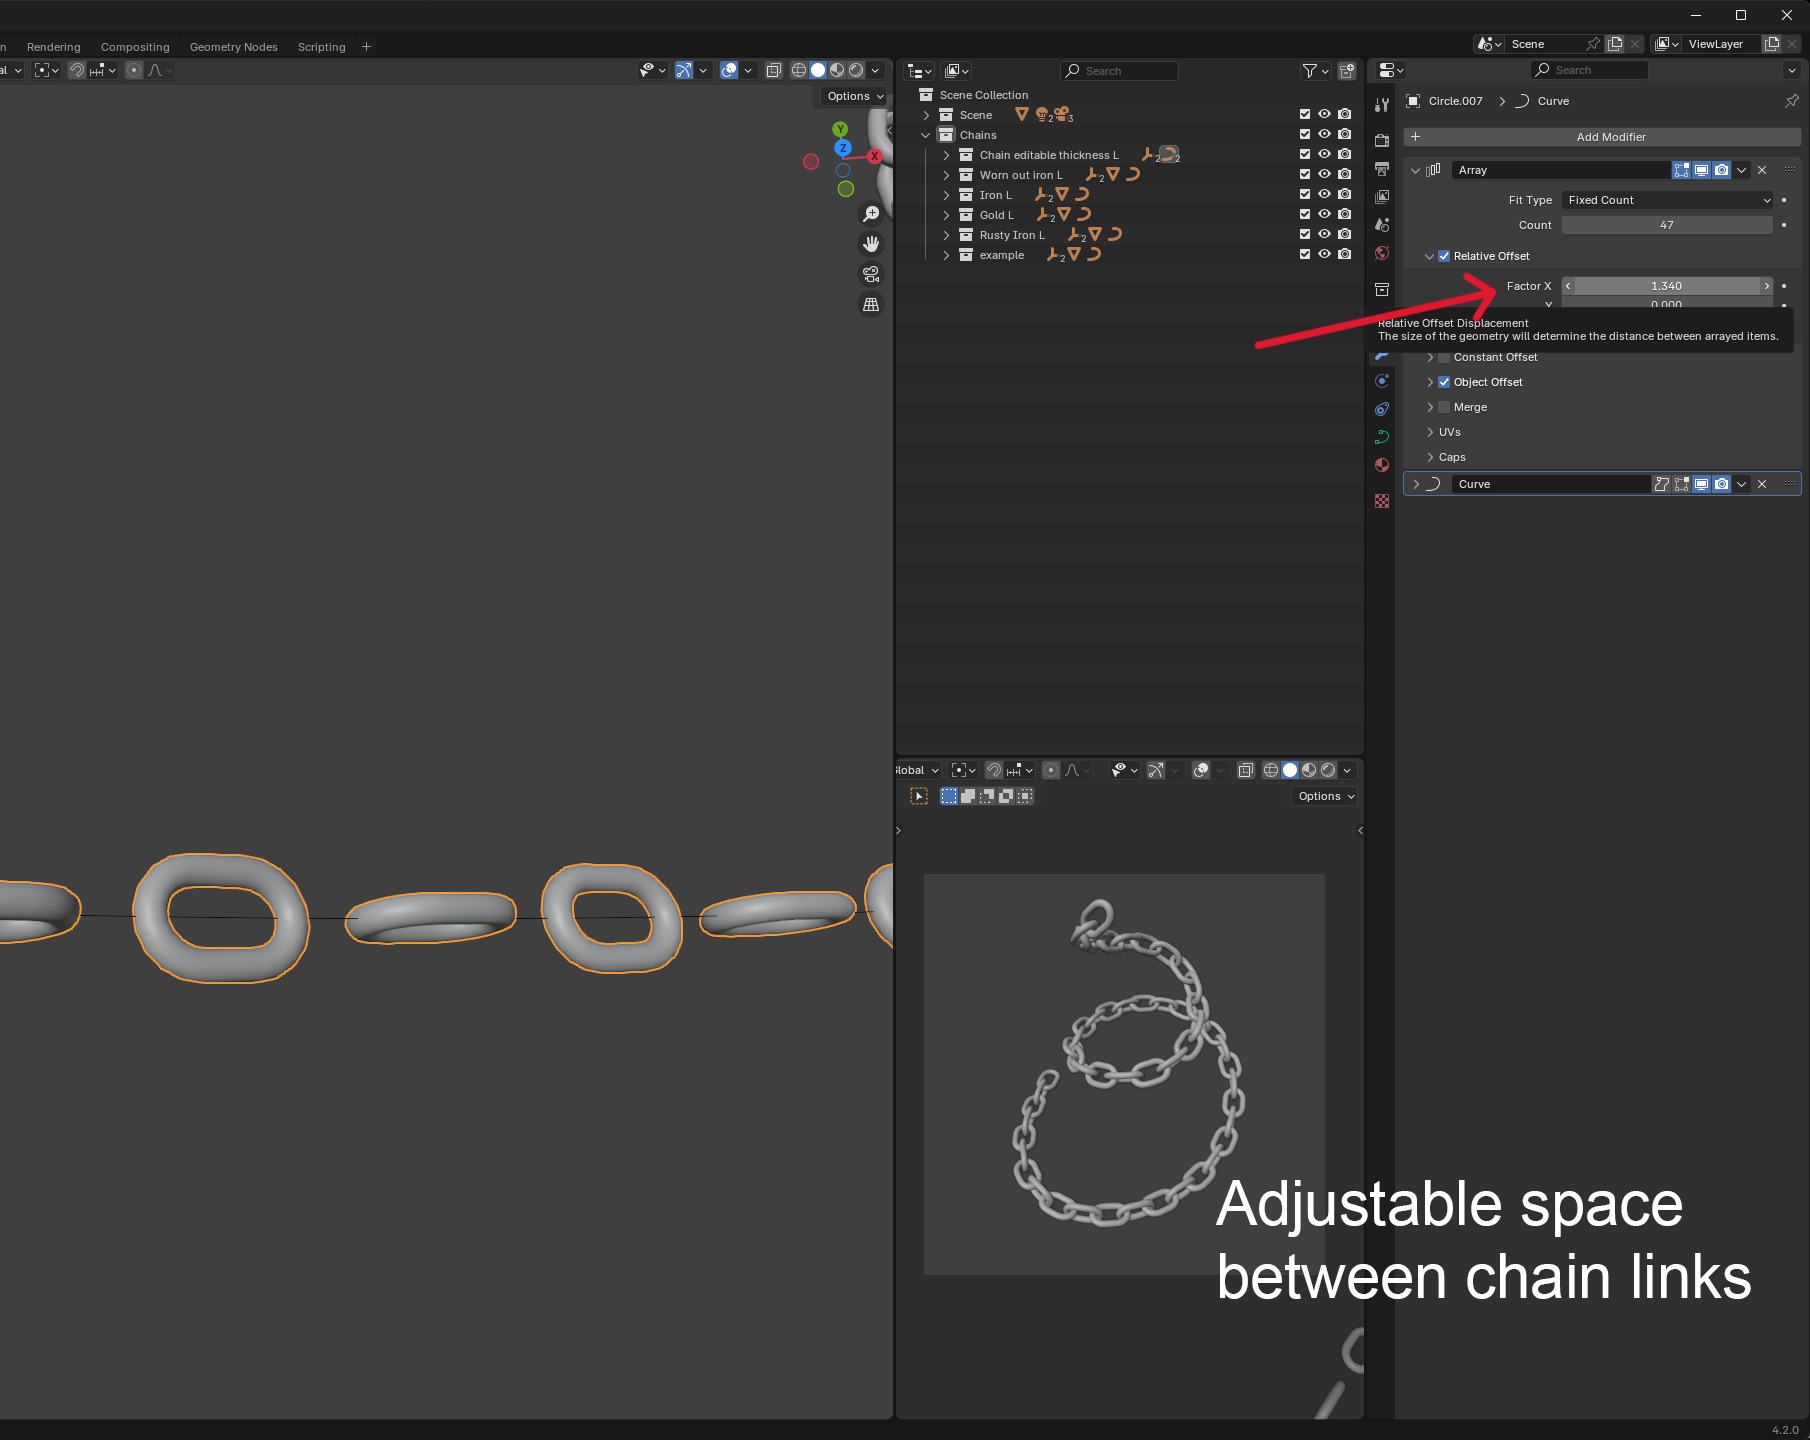The height and width of the screenshot is (1440, 1810).
Task: Open the Physics properties tab
Action: (1382, 381)
